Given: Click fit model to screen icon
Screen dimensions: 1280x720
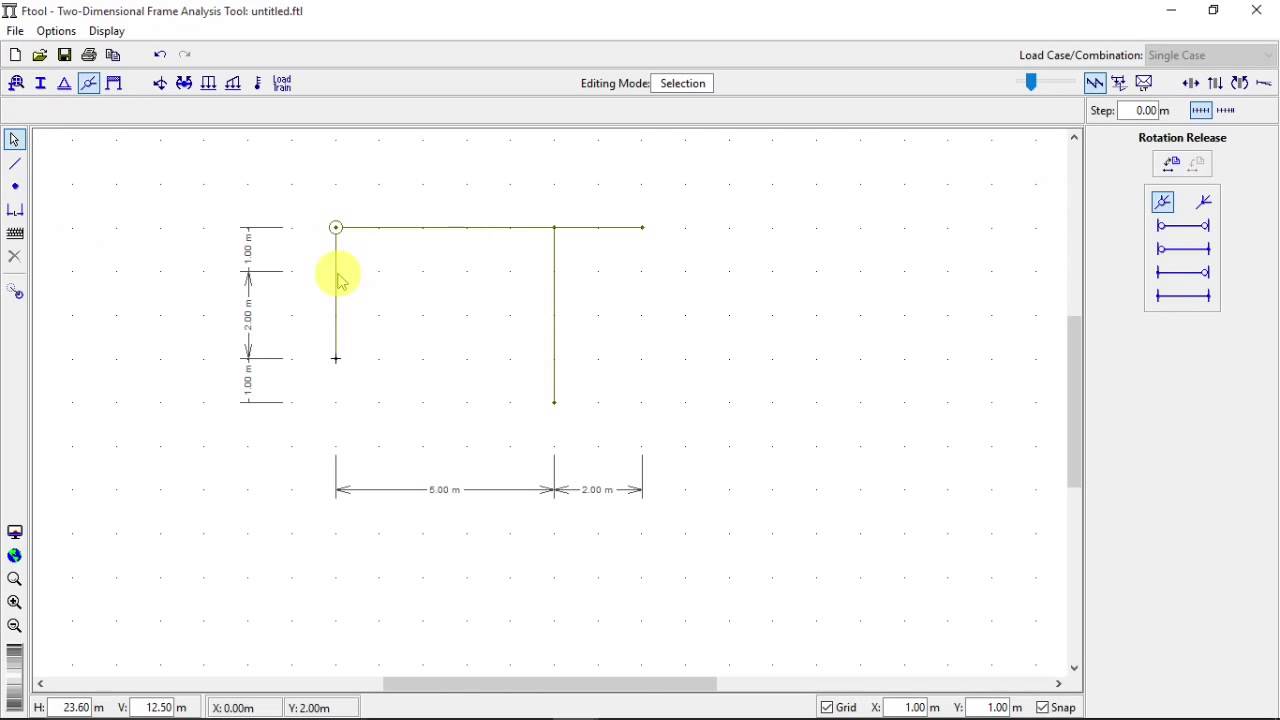Looking at the screenshot, I should [15, 533].
